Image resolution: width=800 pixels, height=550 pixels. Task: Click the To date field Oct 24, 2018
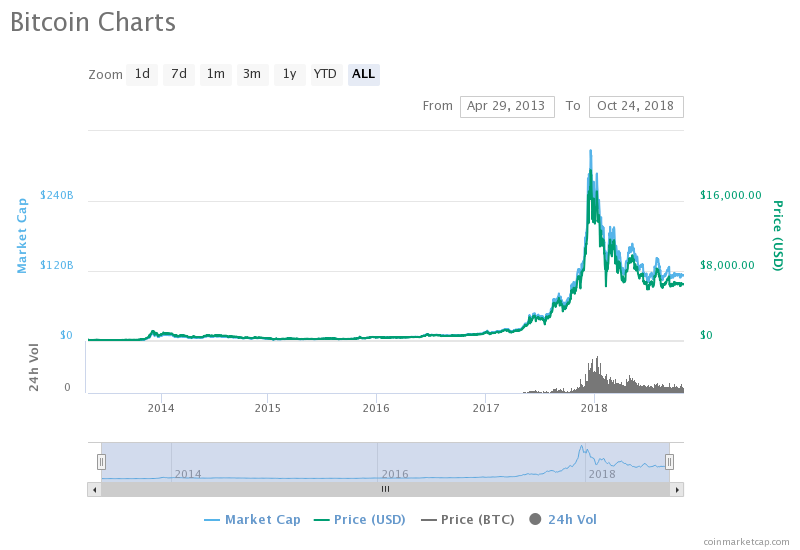[x=636, y=107]
